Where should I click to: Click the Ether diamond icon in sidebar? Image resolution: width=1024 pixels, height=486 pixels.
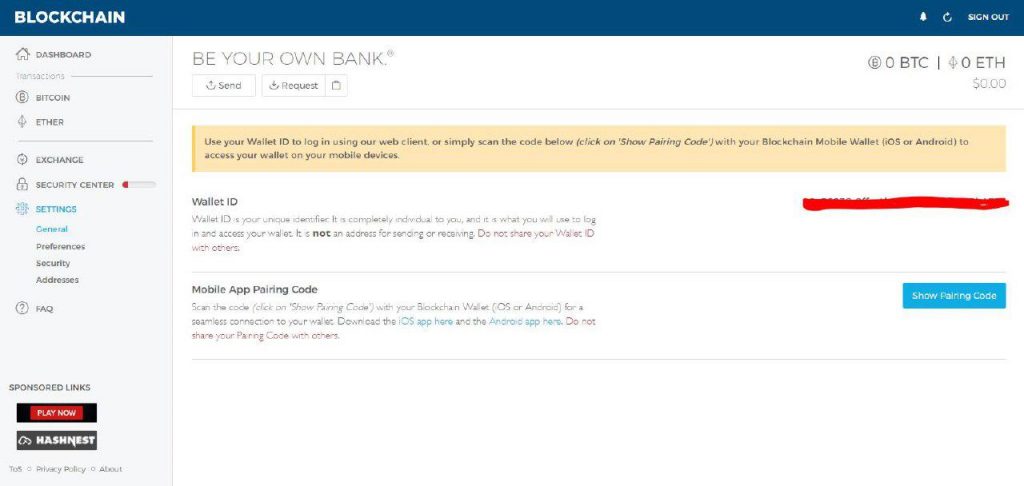(x=22, y=122)
